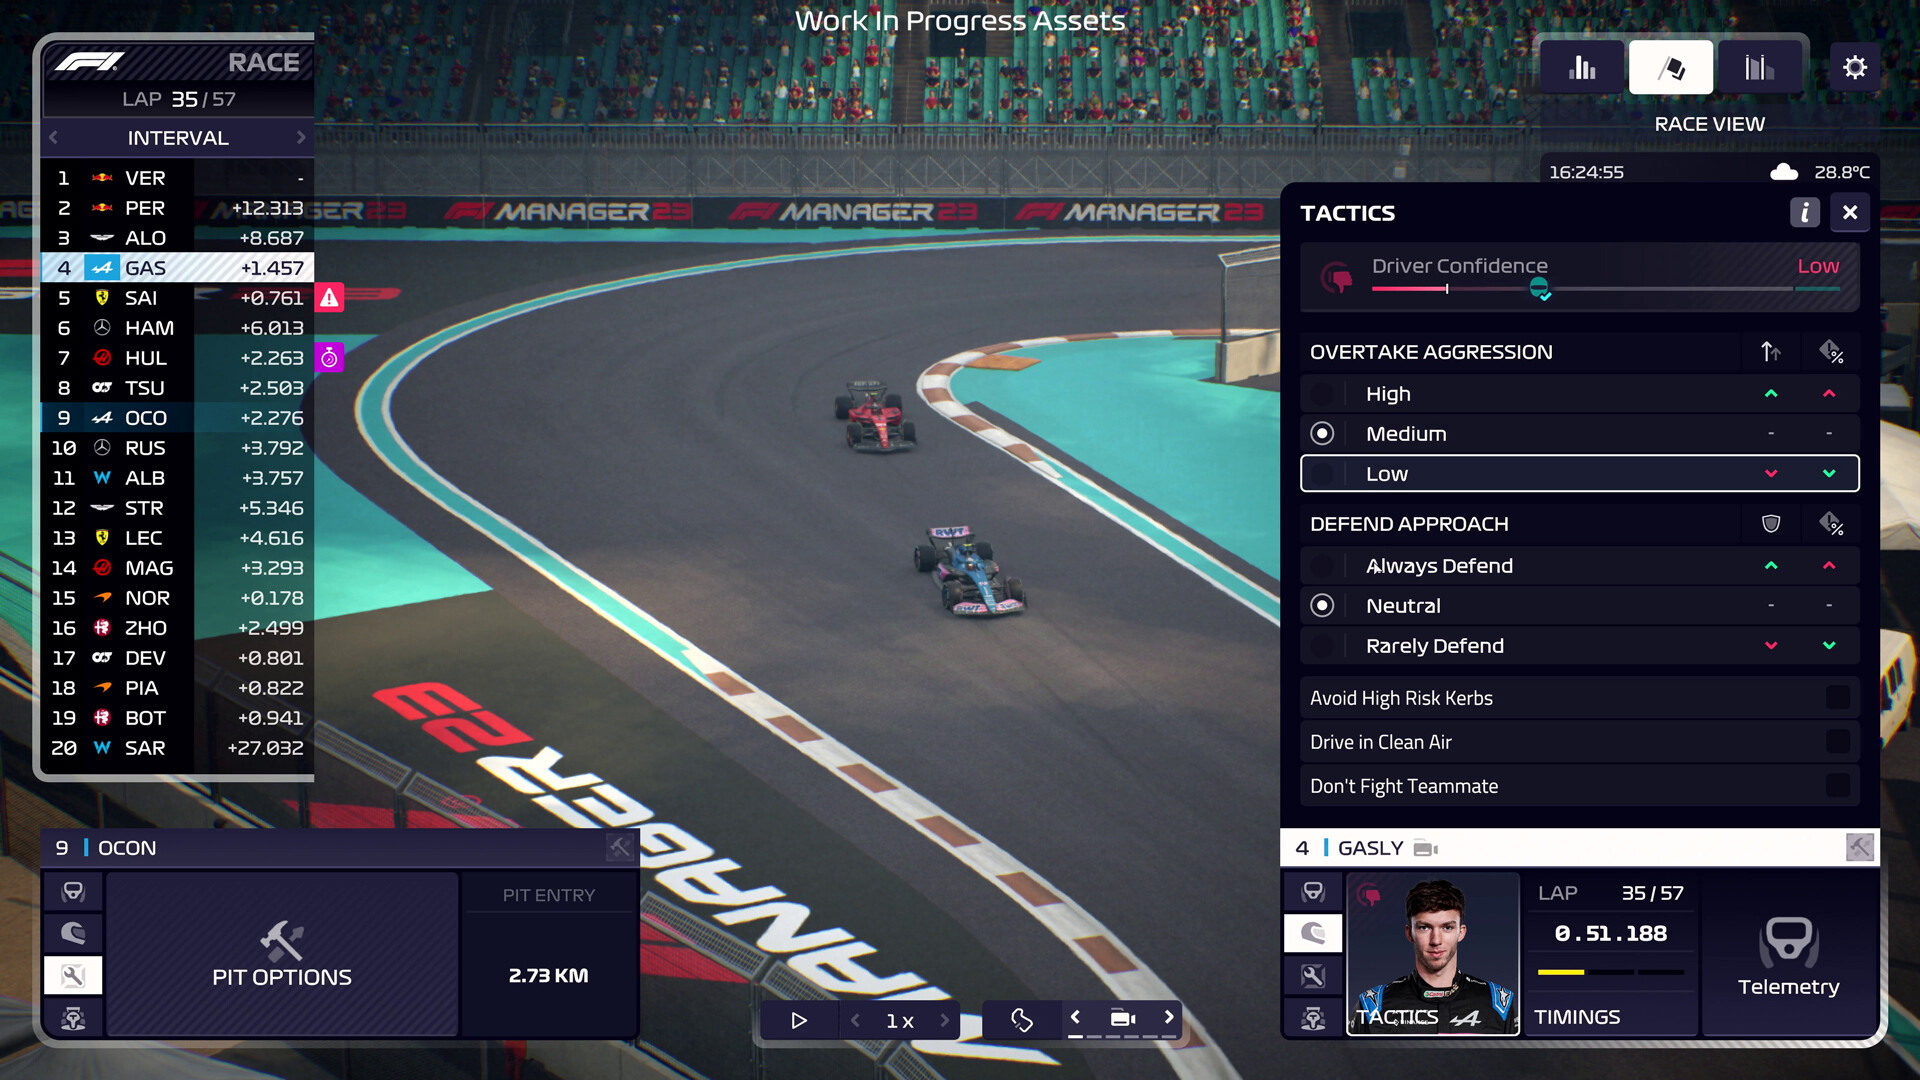The height and width of the screenshot is (1080, 1920).
Task: Select the defend approach shield icon
Action: (1770, 524)
